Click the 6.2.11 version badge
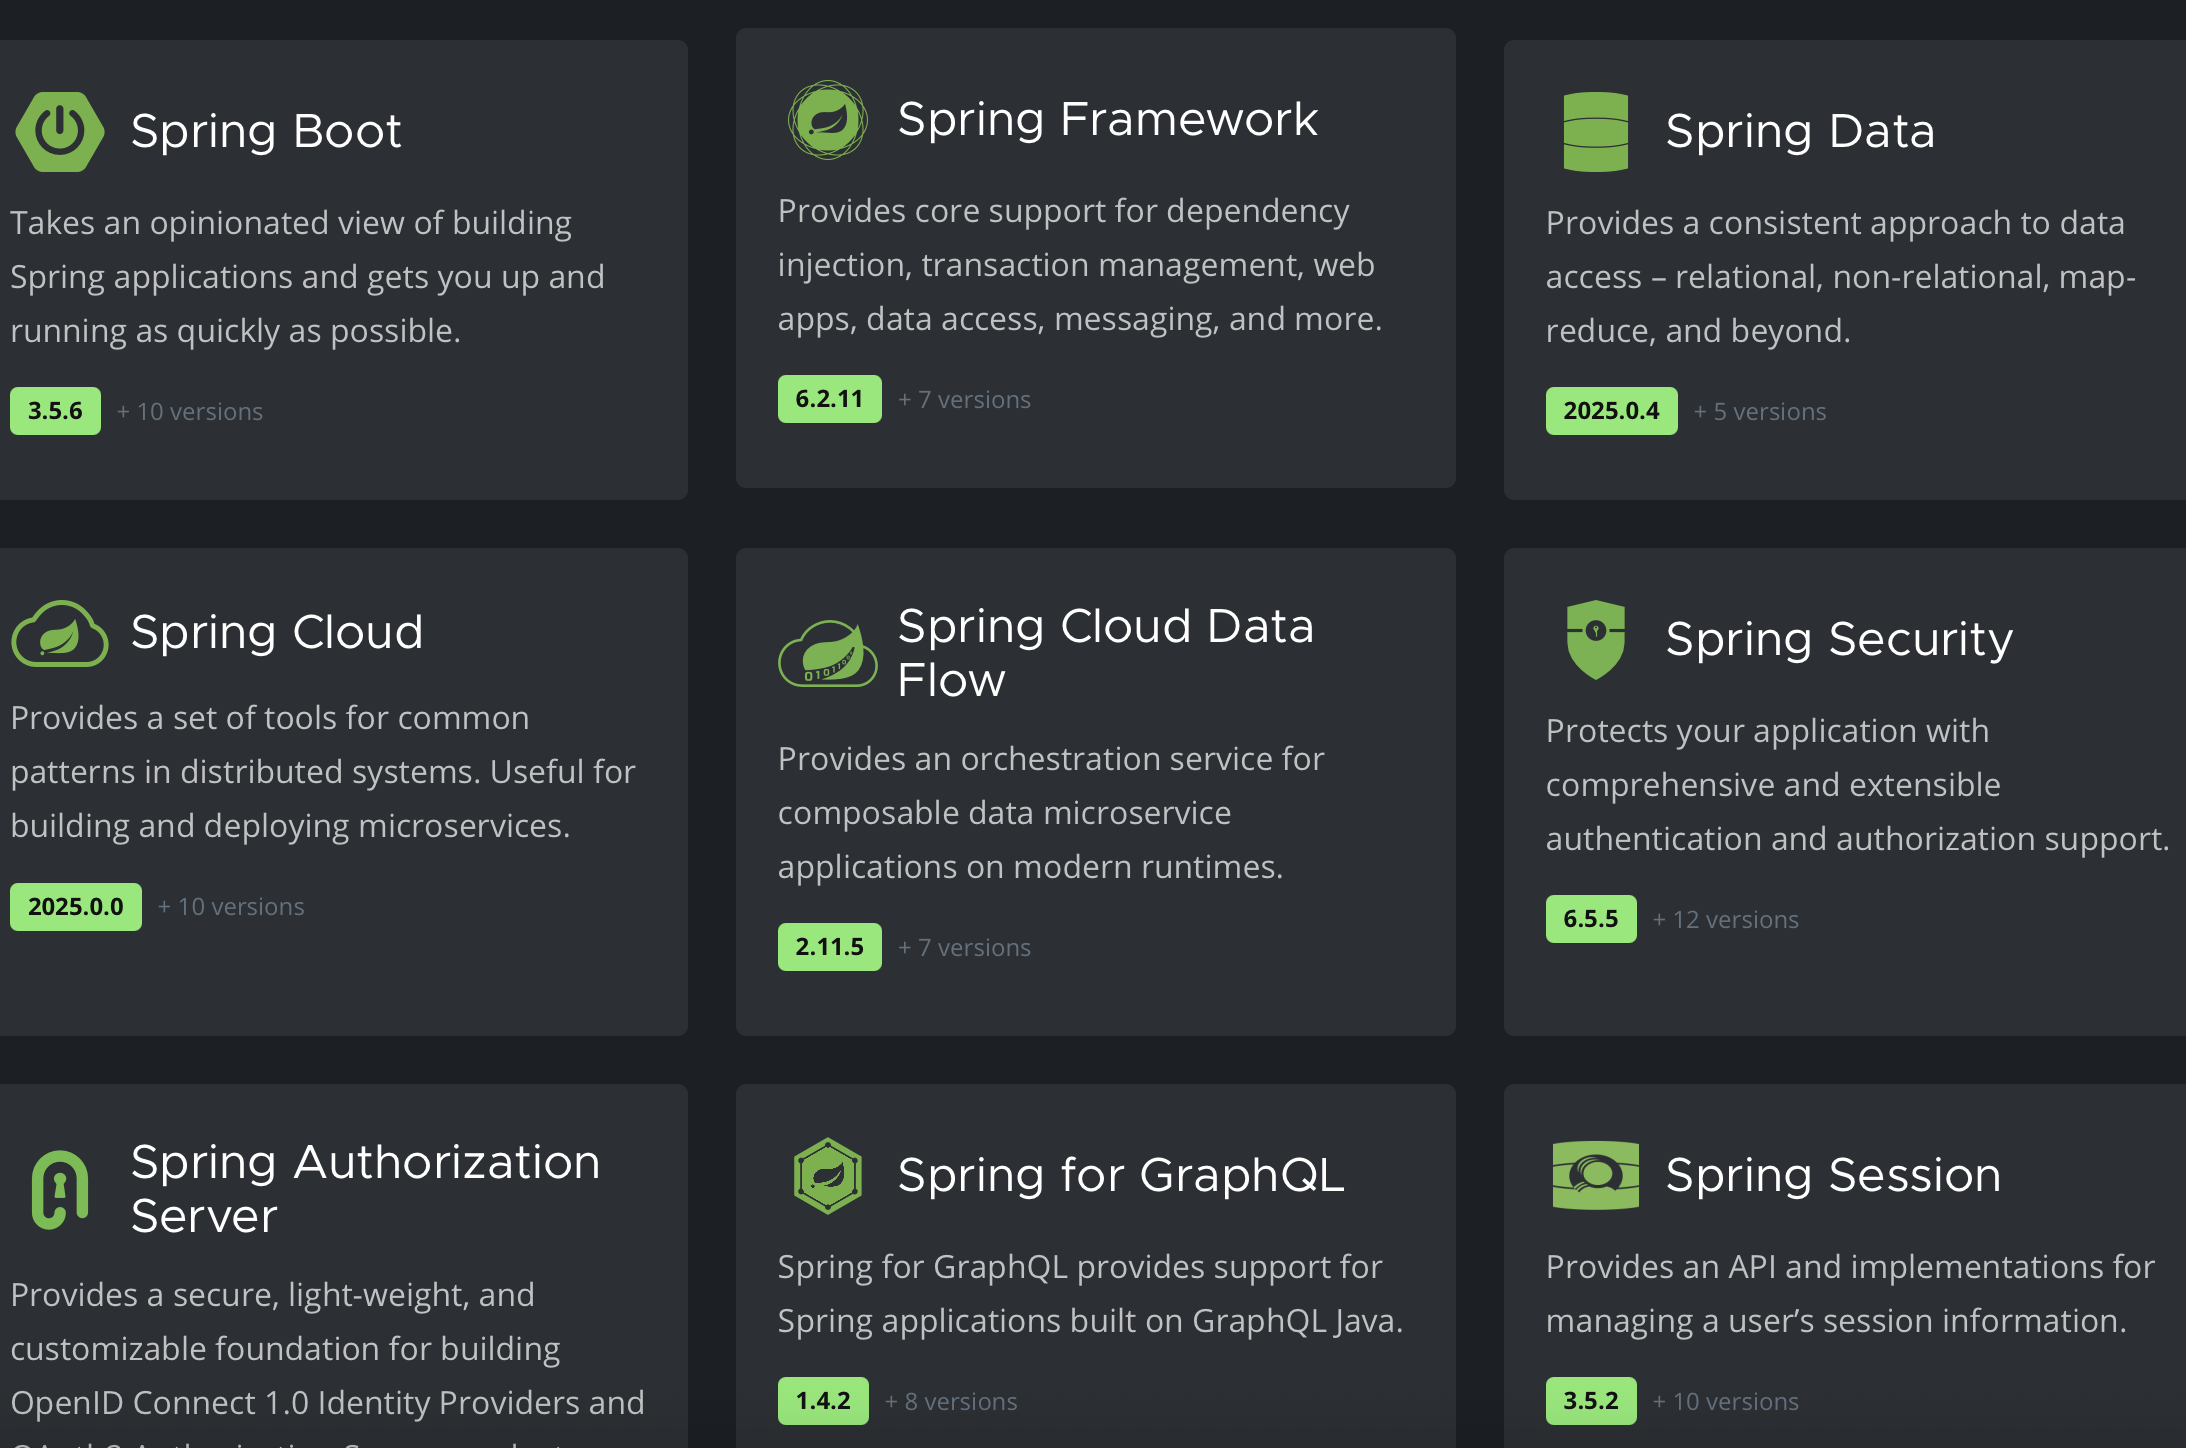Image resolution: width=2186 pixels, height=1448 pixels. [829, 399]
